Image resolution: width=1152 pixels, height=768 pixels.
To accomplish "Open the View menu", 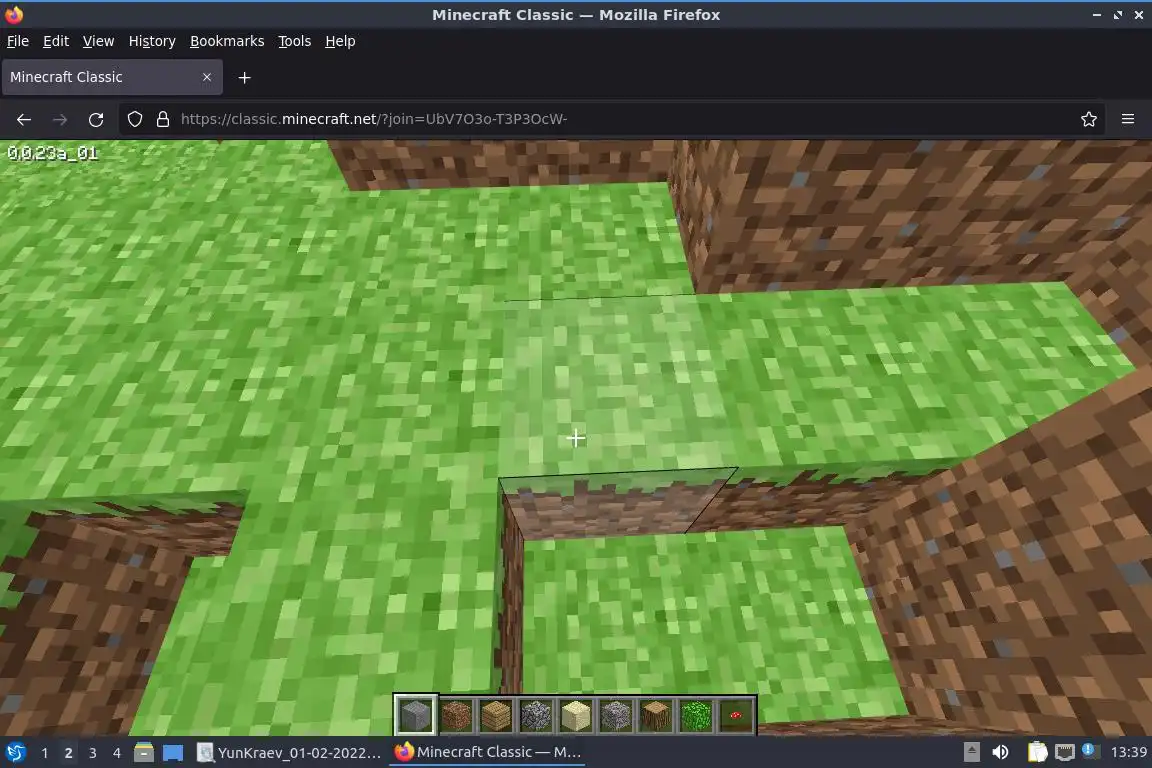I will (98, 41).
